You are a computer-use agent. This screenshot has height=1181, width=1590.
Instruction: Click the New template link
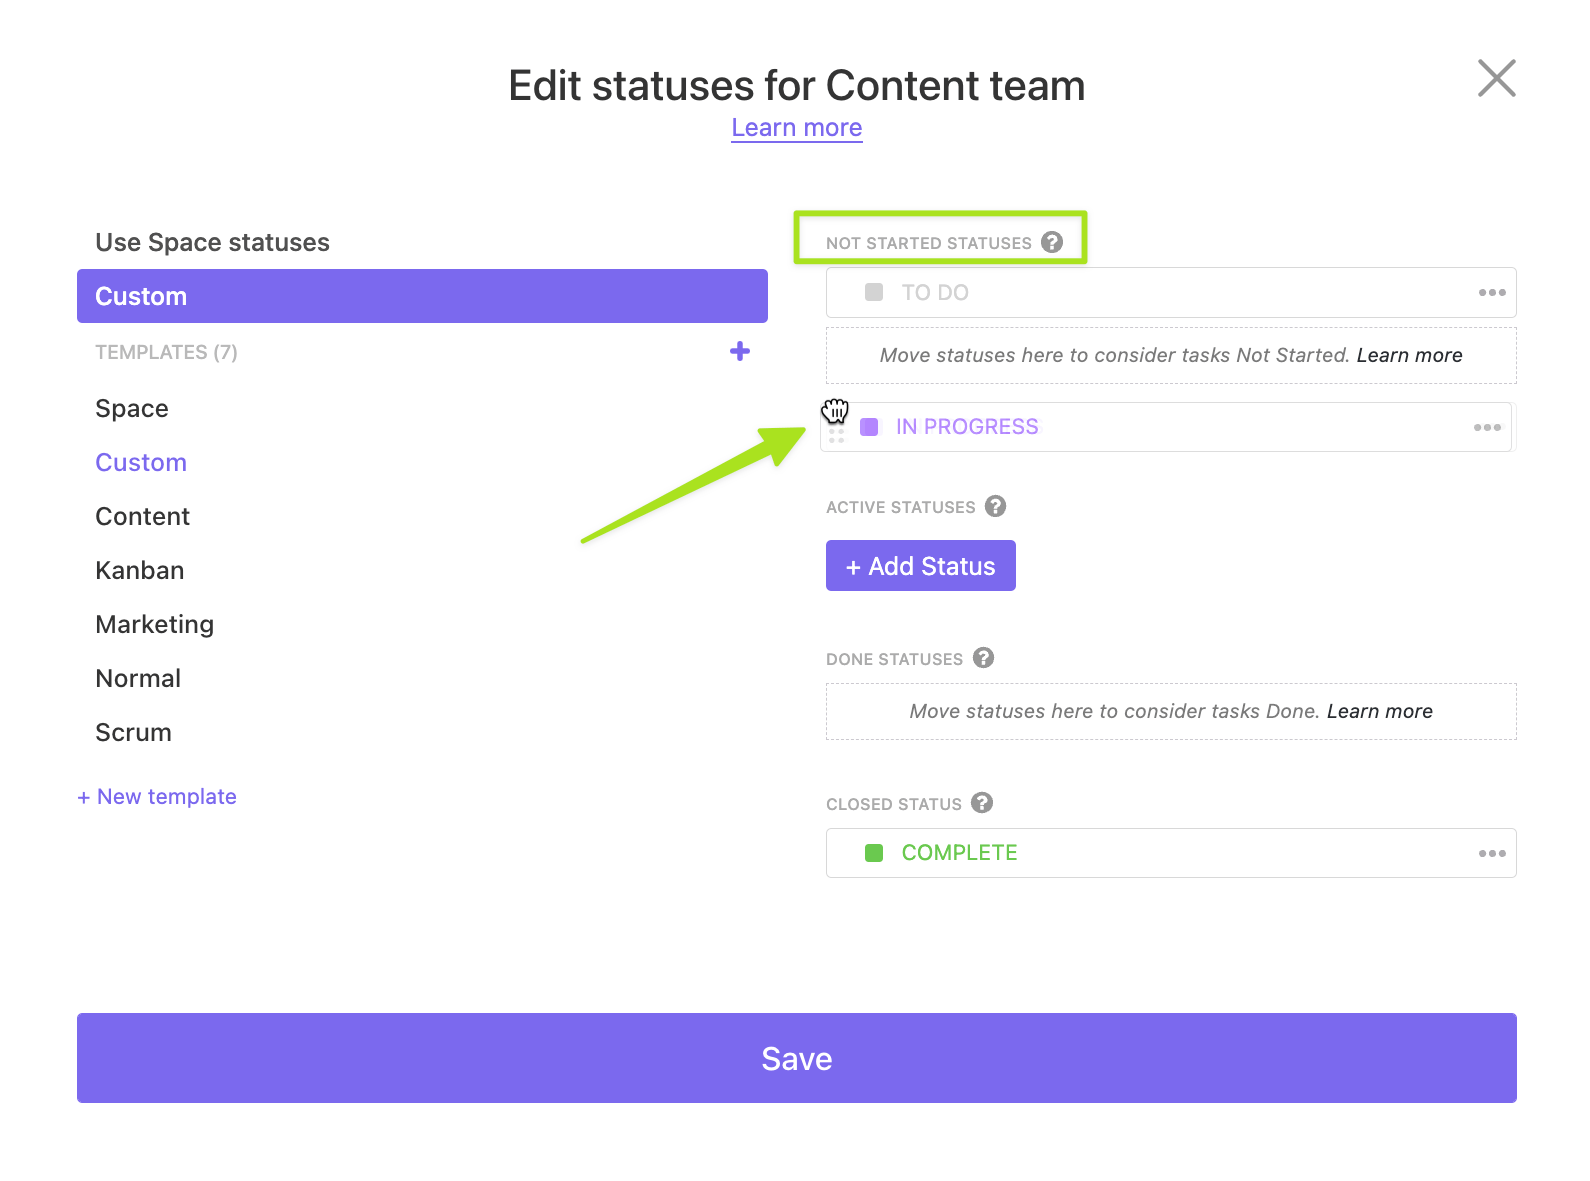pyautogui.click(x=157, y=797)
